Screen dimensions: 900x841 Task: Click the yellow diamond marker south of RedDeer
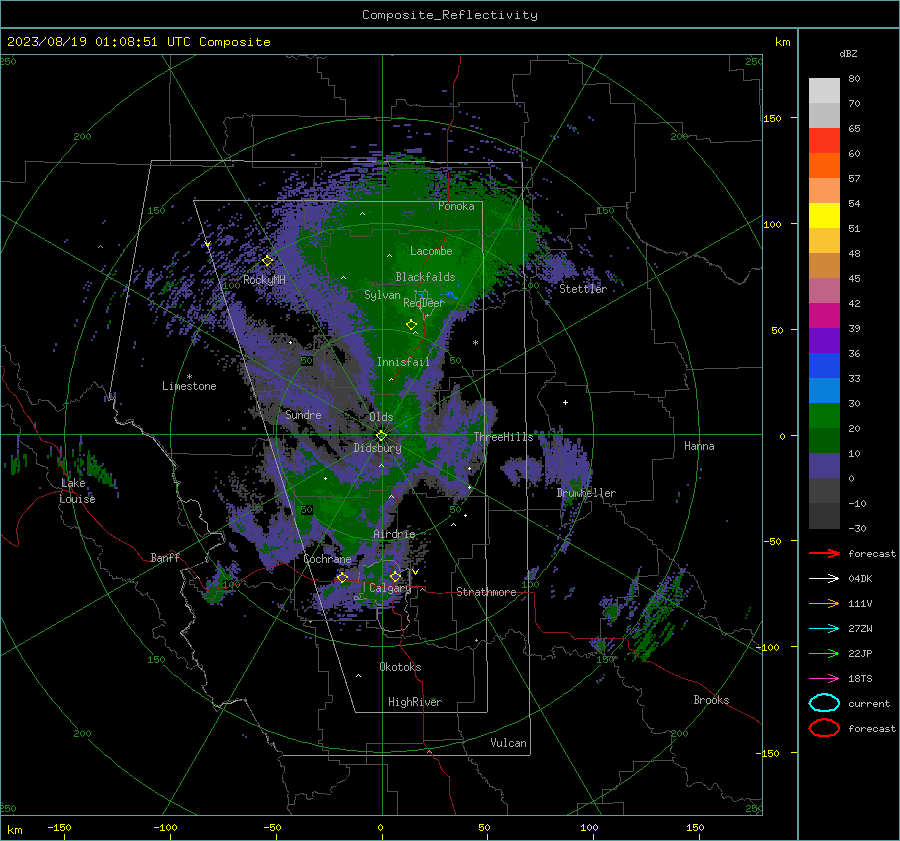click(x=411, y=325)
